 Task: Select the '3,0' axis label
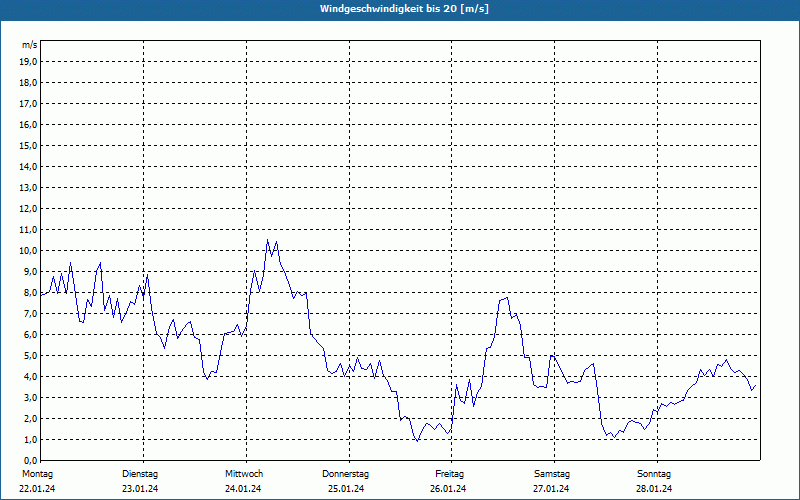[x=30, y=397]
